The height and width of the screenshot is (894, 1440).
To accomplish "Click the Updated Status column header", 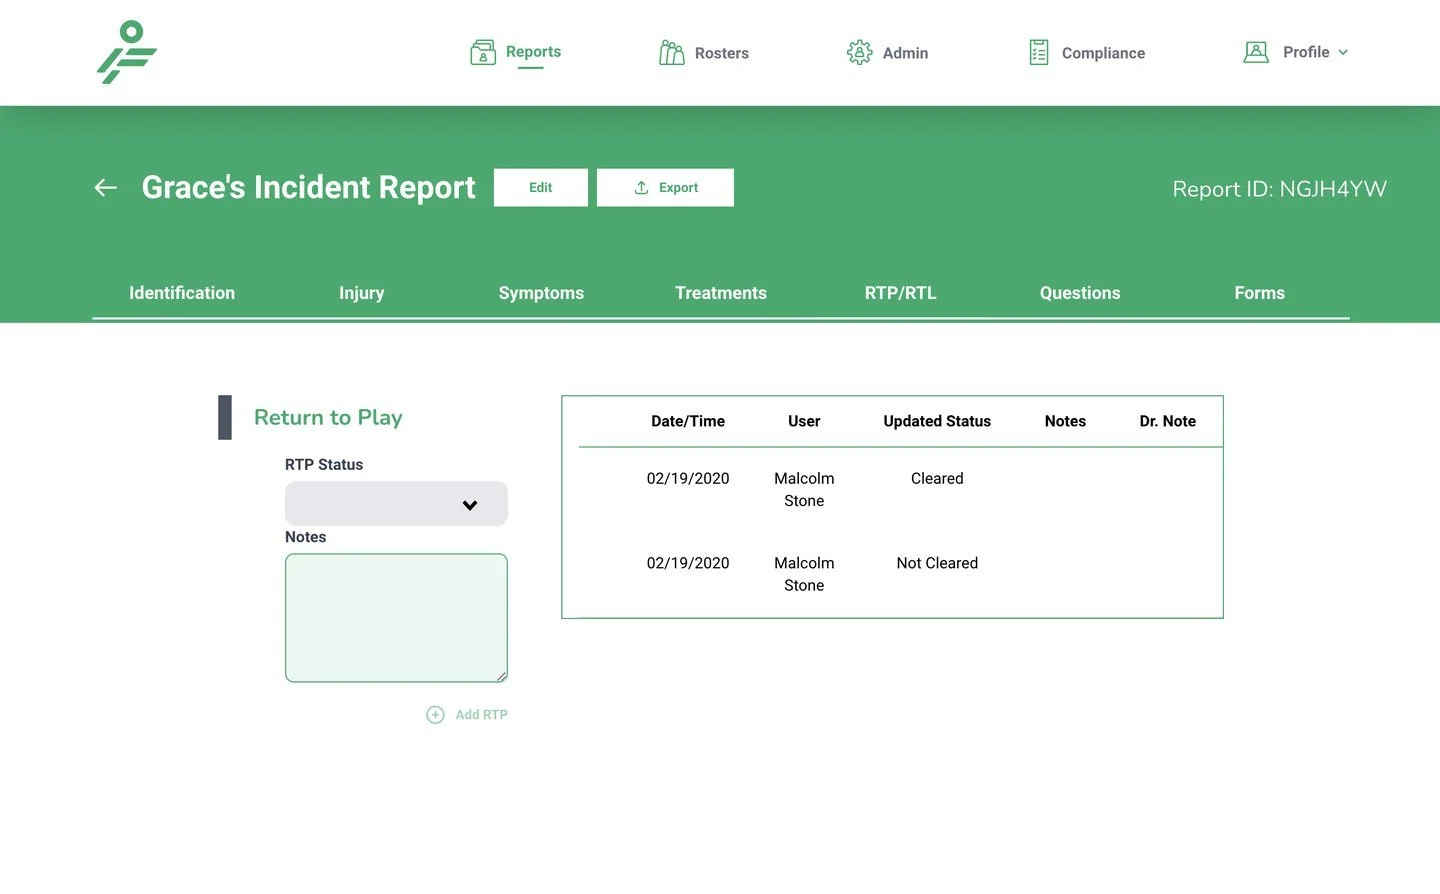I will [937, 421].
